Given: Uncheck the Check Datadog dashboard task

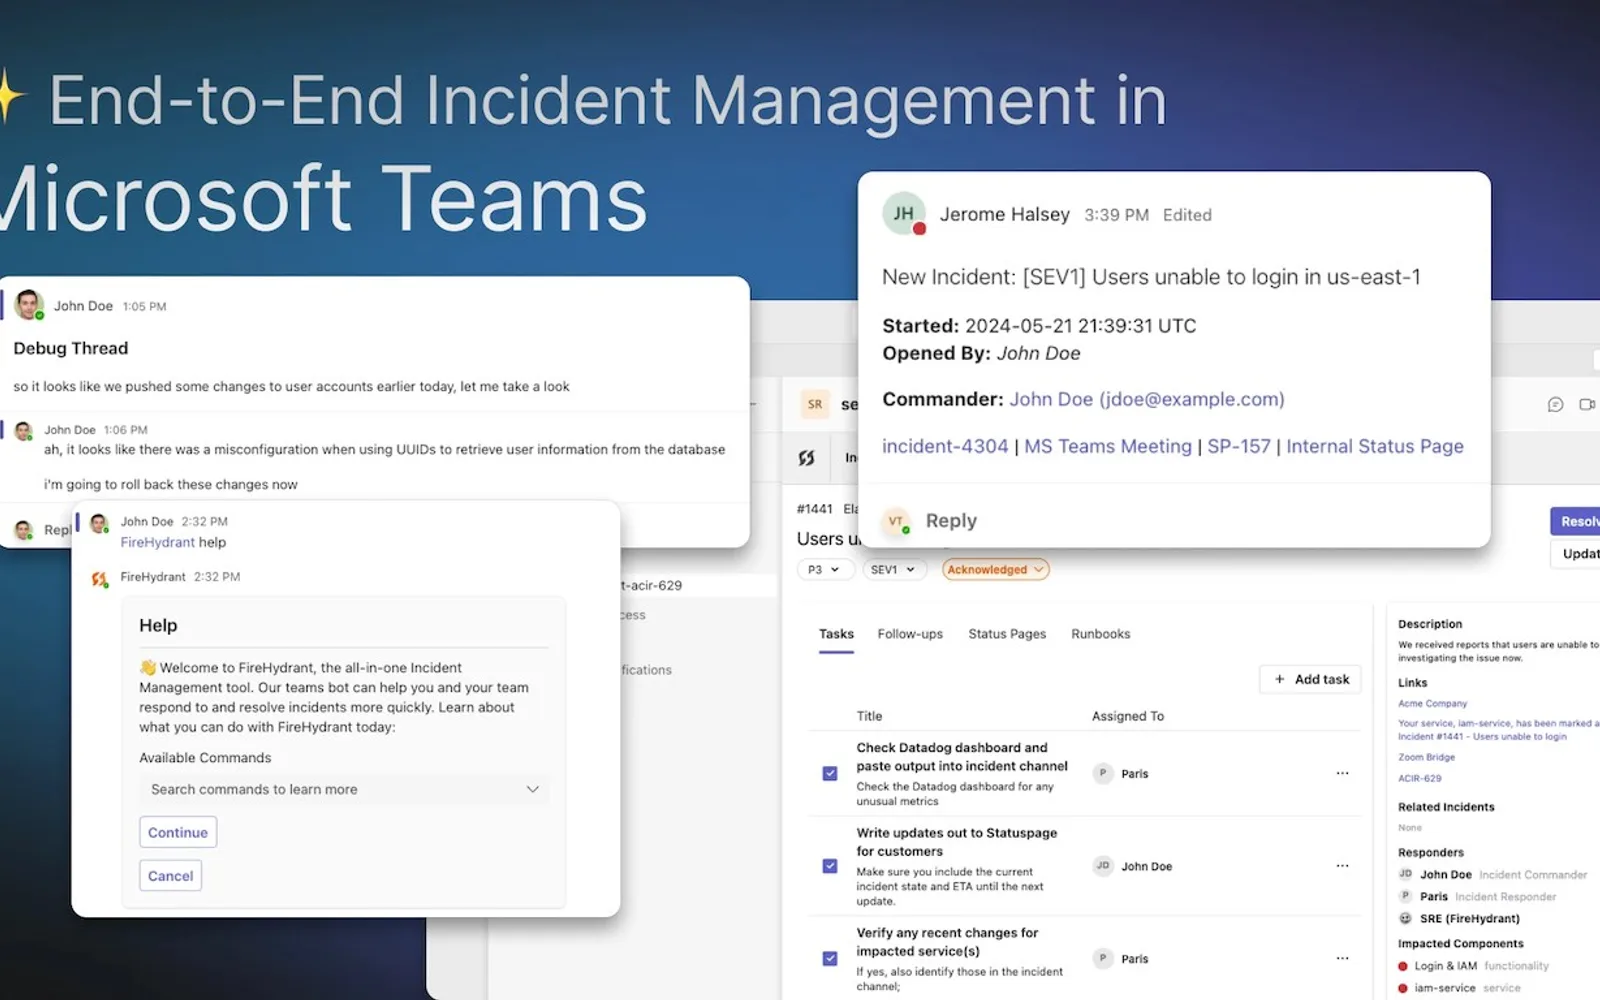Looking at the screenshot, I should coord(830,773).
